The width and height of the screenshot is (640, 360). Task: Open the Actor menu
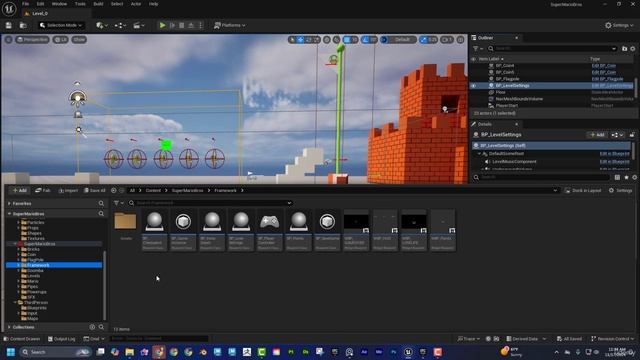[x=136, y=4]
